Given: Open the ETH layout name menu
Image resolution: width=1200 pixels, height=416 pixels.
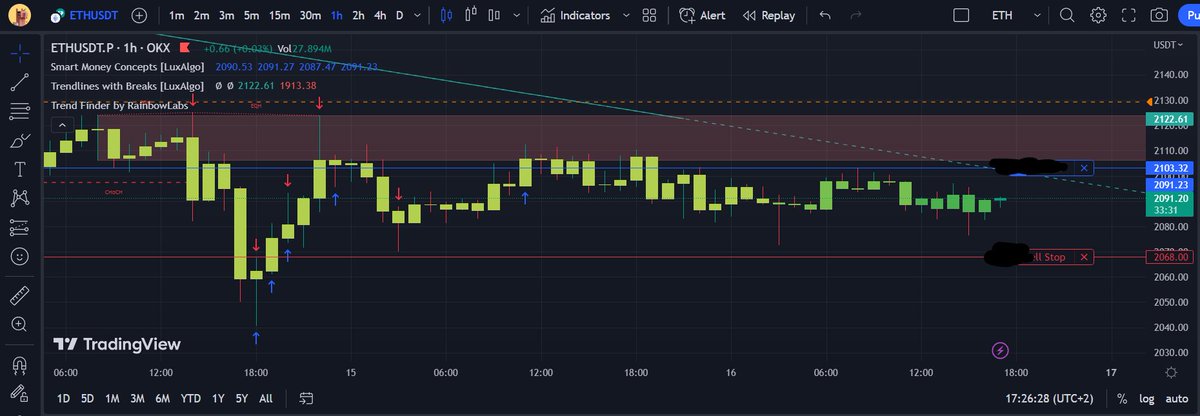Looking at the screenshot, I should pos(1001,16).
